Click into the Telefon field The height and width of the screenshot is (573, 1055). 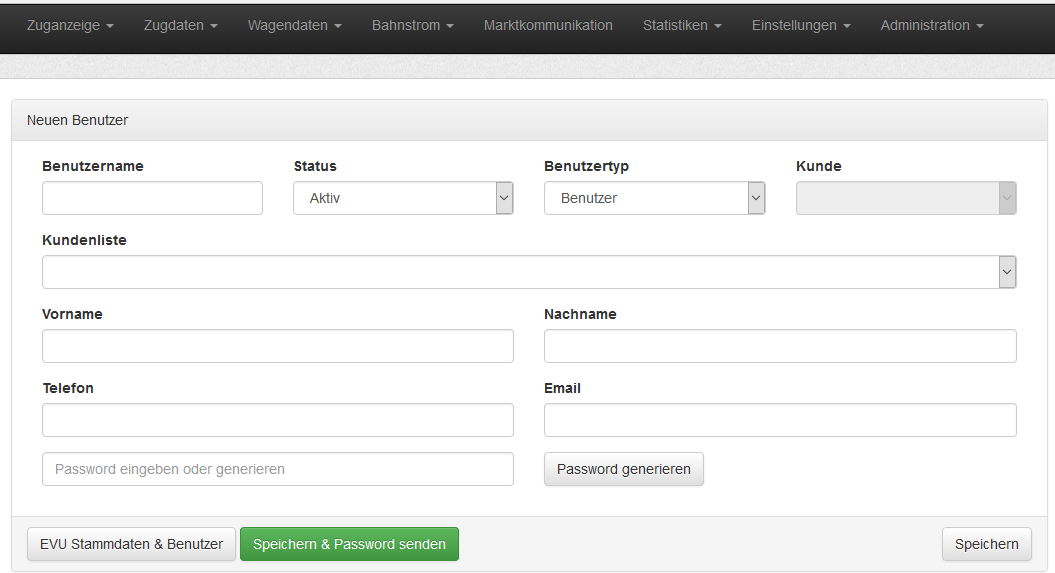pos(278,420)
